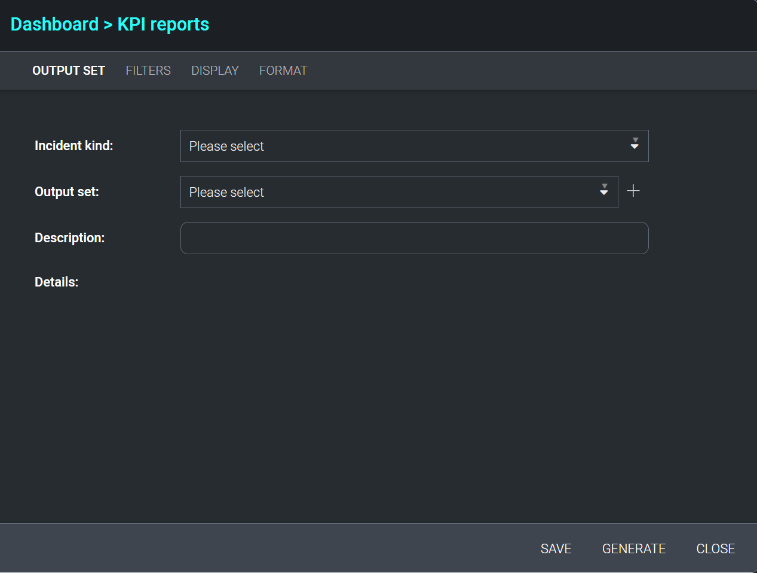The width and height of the screenshot is (757, 573).
Task: Click the Incident kind dropdown arrow
Action: coord(634,145)
